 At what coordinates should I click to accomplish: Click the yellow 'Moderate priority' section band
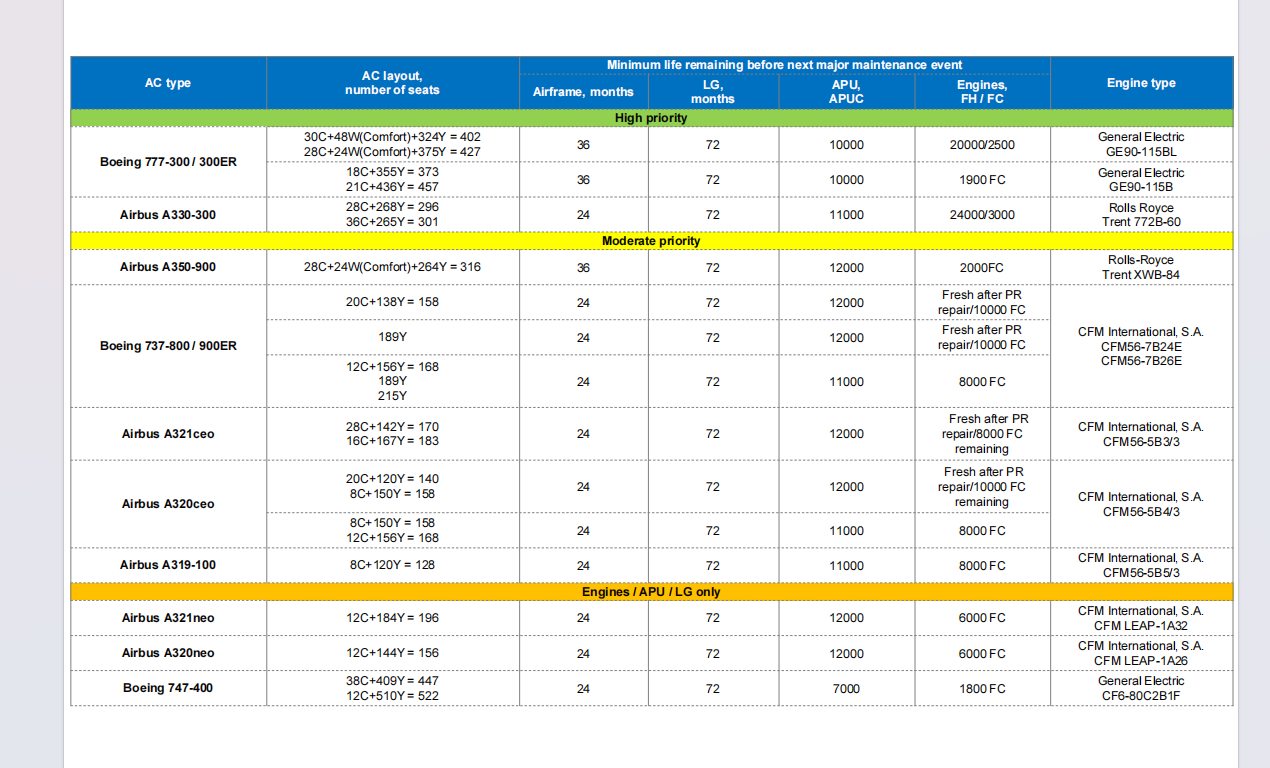651,241
